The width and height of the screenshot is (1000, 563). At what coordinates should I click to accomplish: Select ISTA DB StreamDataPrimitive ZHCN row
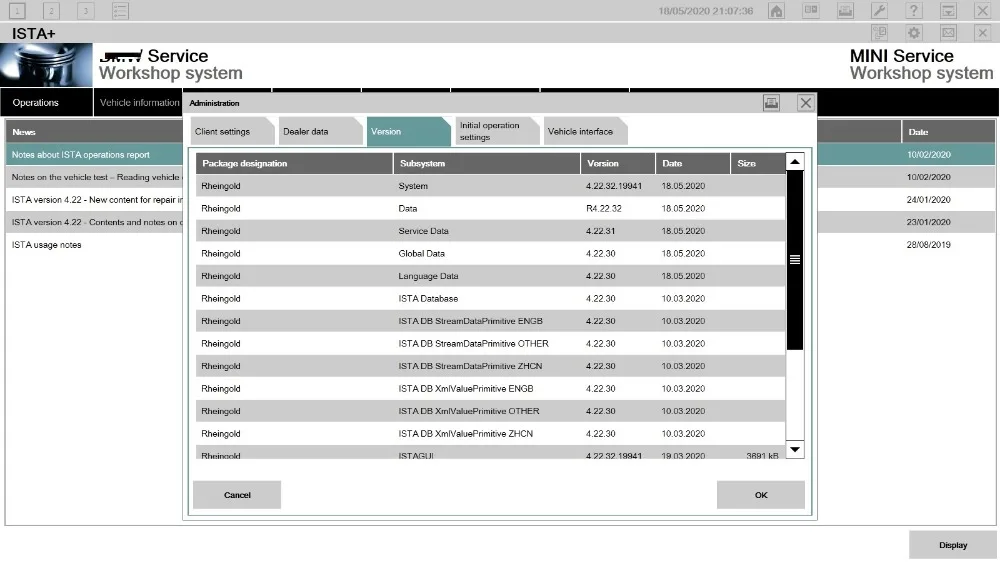point(490,366)
